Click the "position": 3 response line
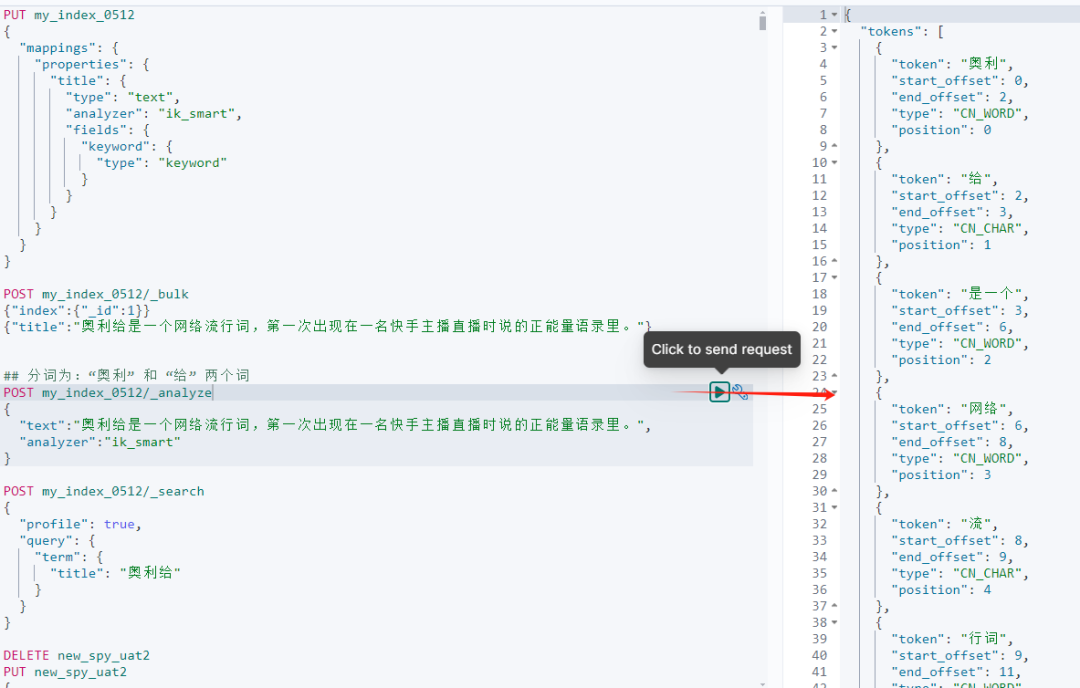 coord(941,475)
